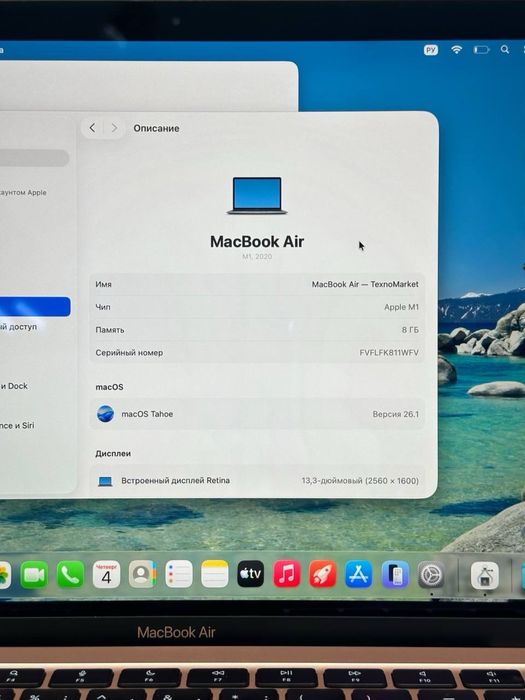Click System Settings gear in Dock
The width and height of the screenshot is (525, 700).
(x=431, y=575)
